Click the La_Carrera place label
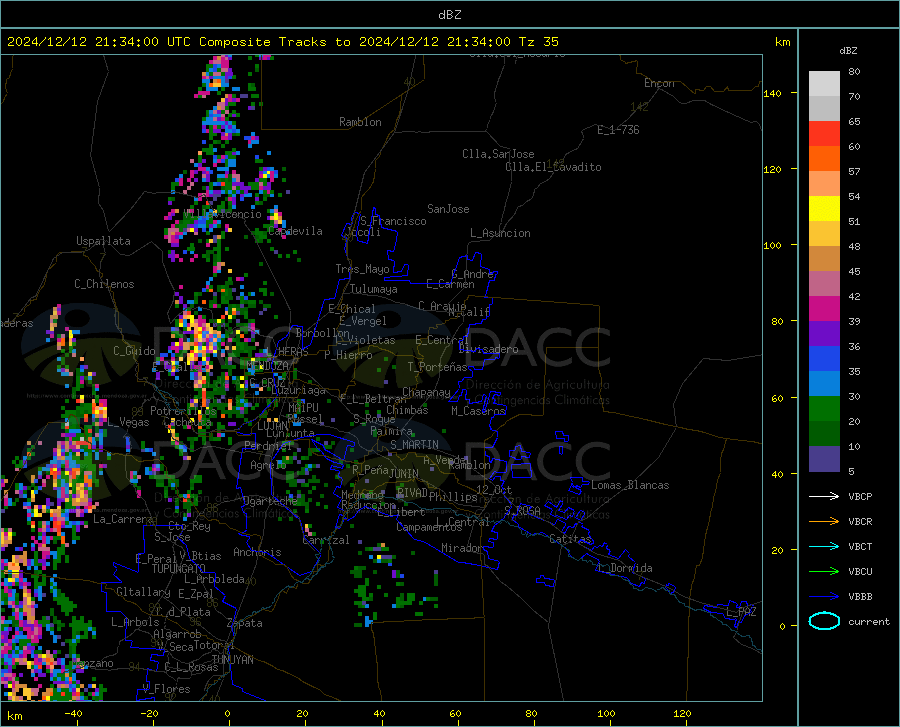 tap(123, 519)
